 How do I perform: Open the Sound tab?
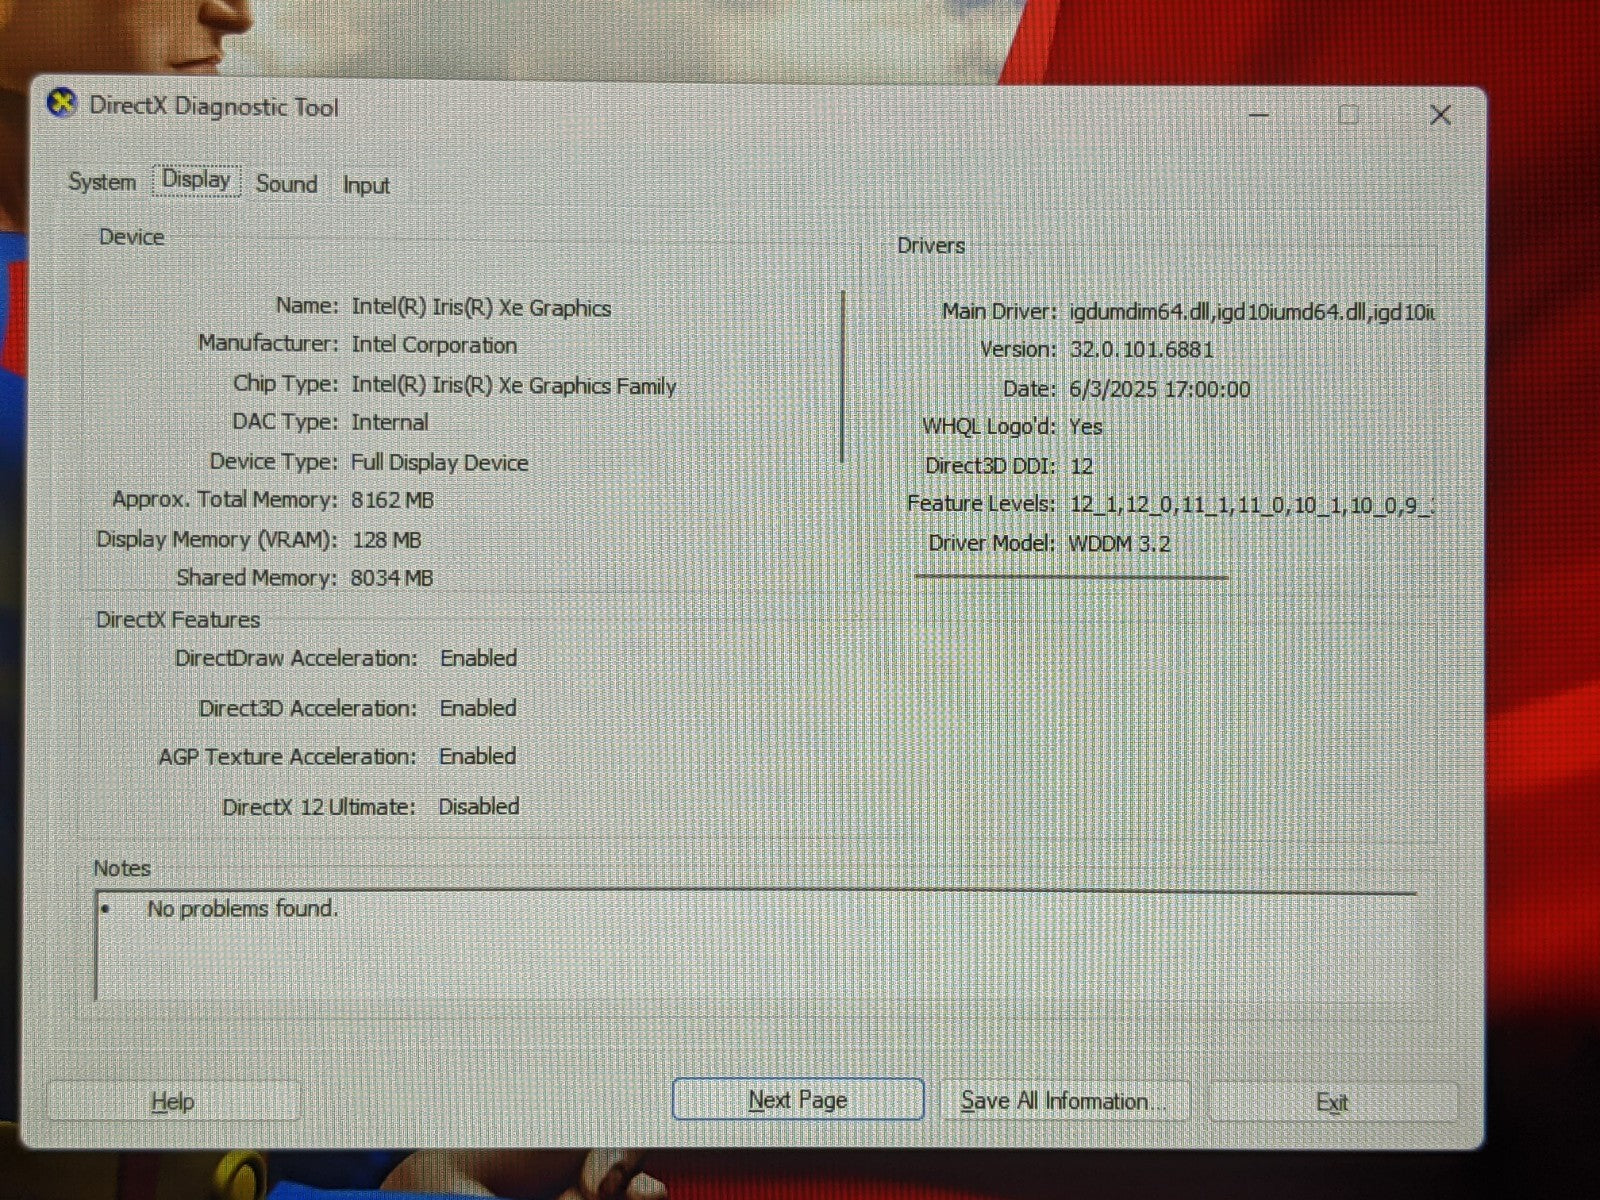coord(286,184)
